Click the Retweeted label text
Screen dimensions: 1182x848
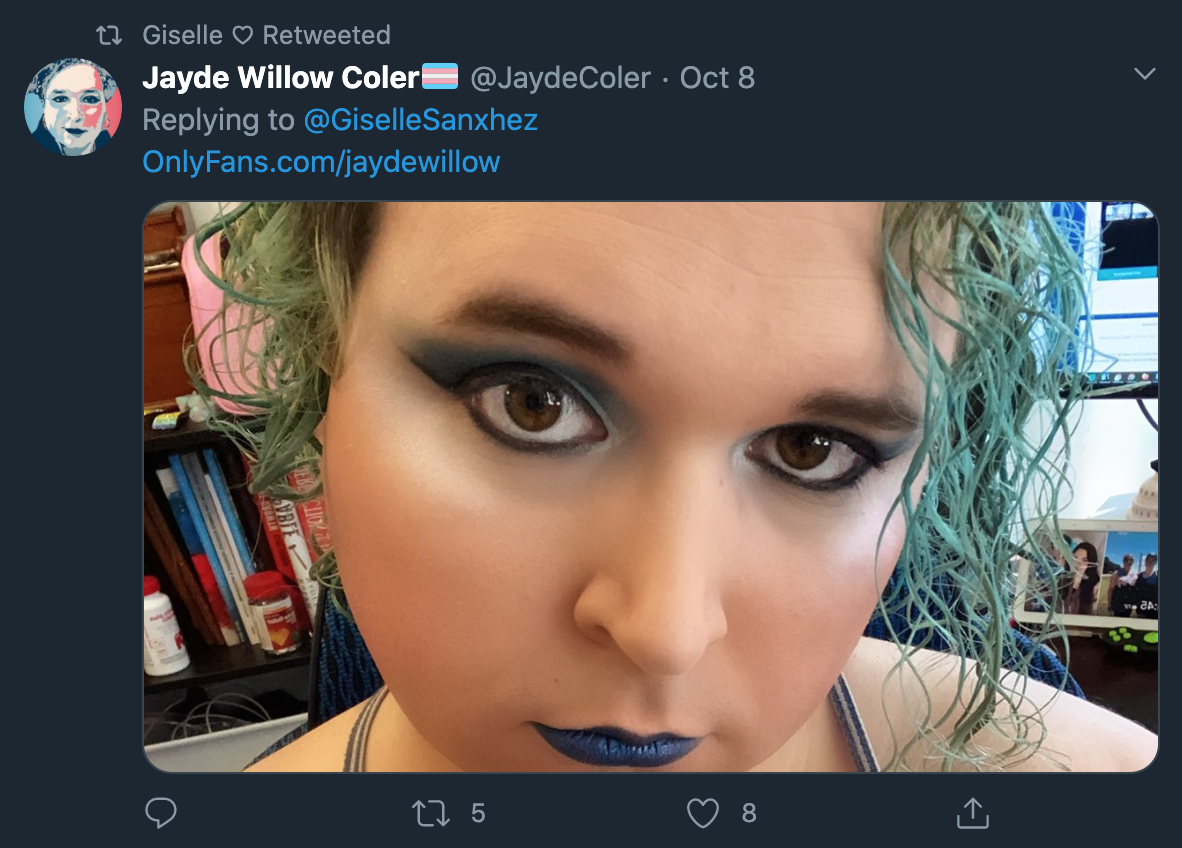coord(326,35)
